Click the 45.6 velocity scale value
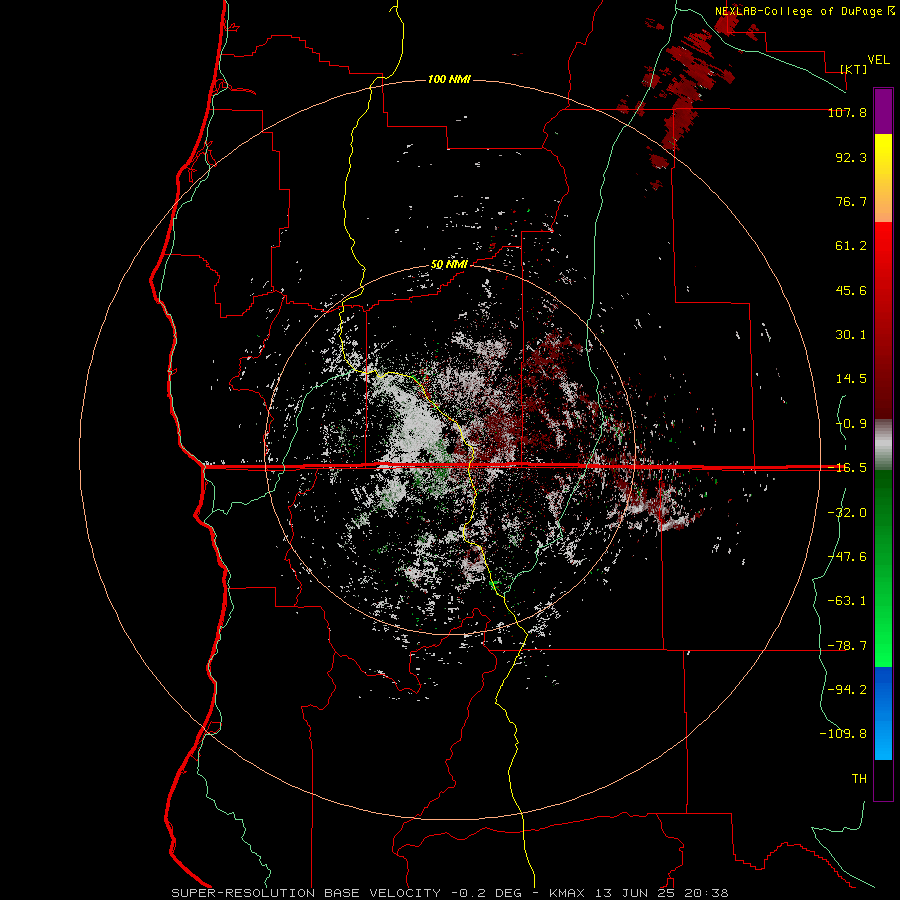Screen dimensions: 900x900 (851, 290)
